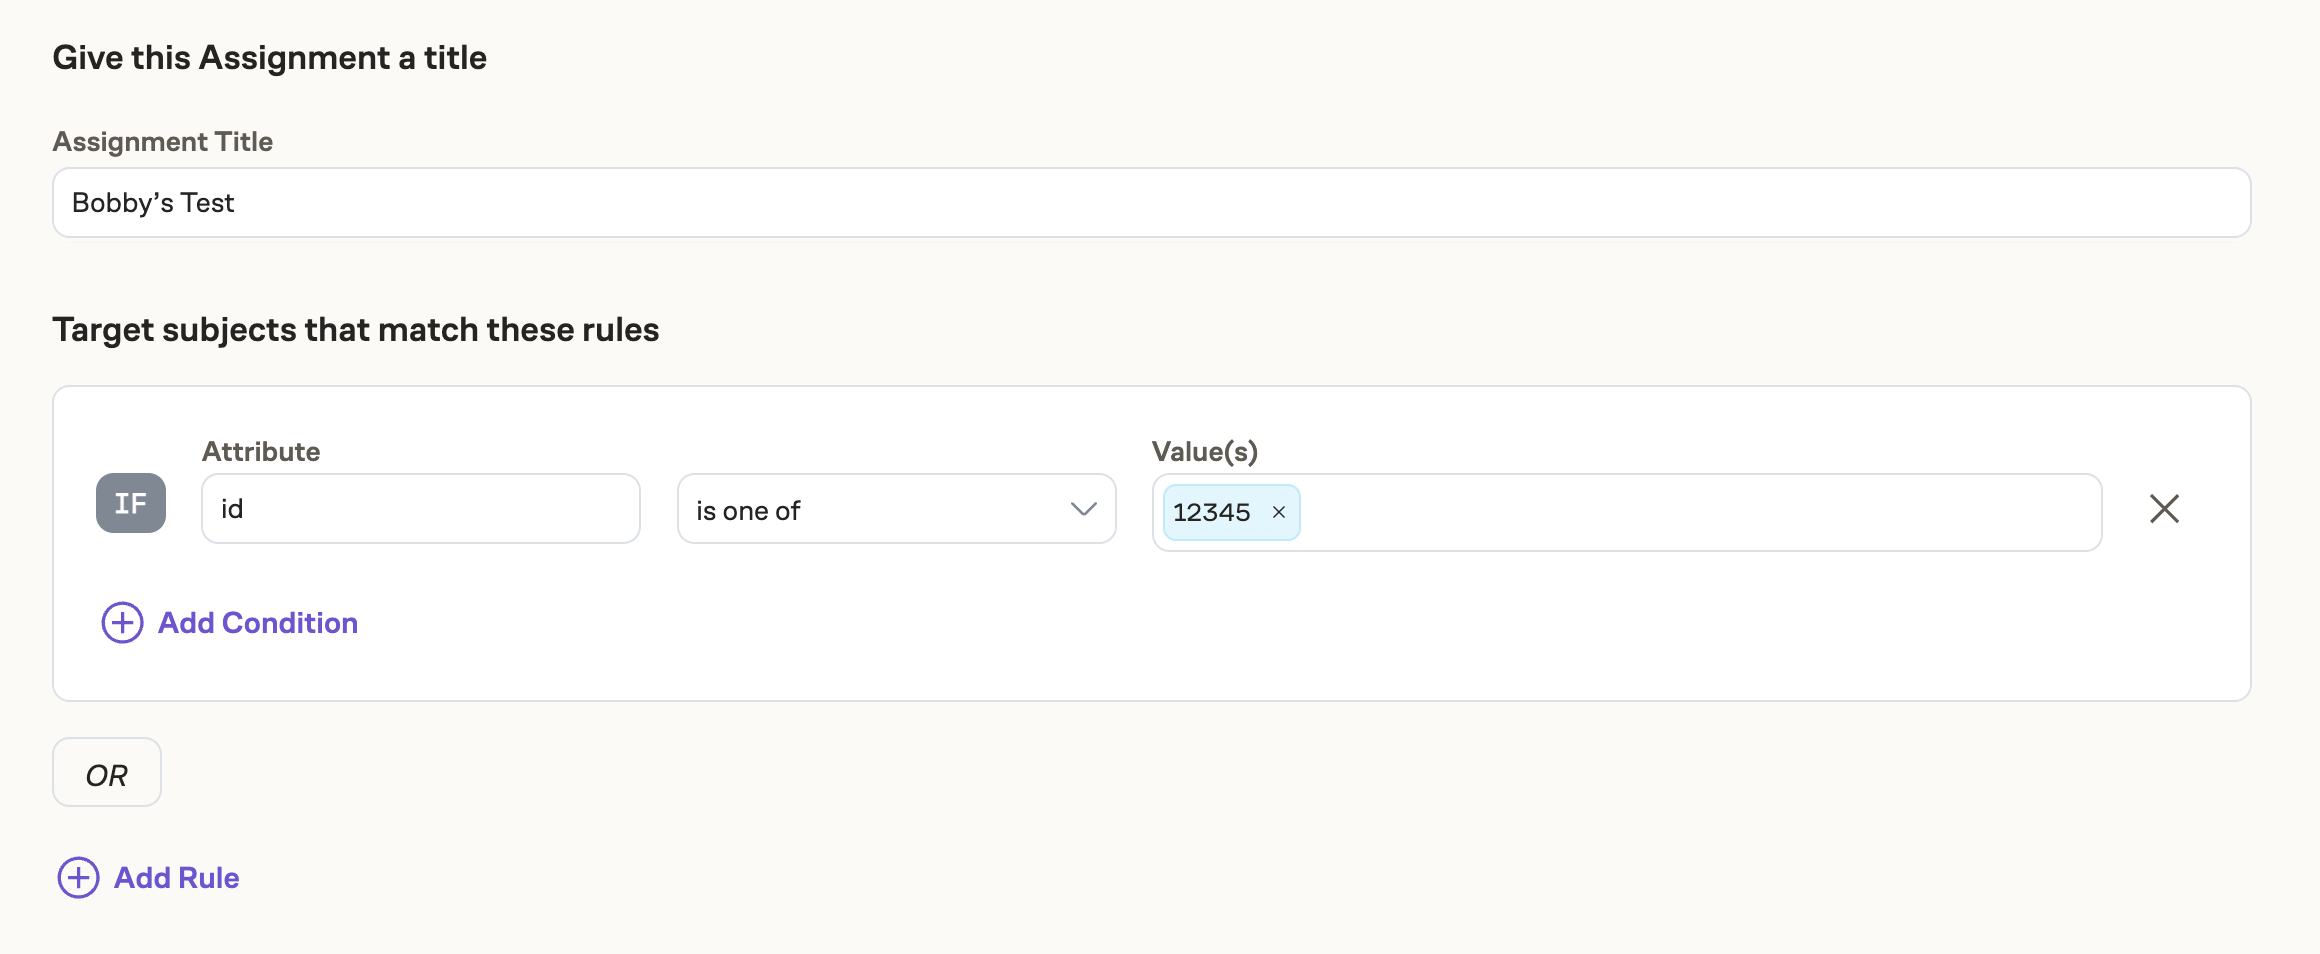This screenshot has width=2320, height=954.
Task: Click the plus icon beside Add Rule
Action: (78, 878)
